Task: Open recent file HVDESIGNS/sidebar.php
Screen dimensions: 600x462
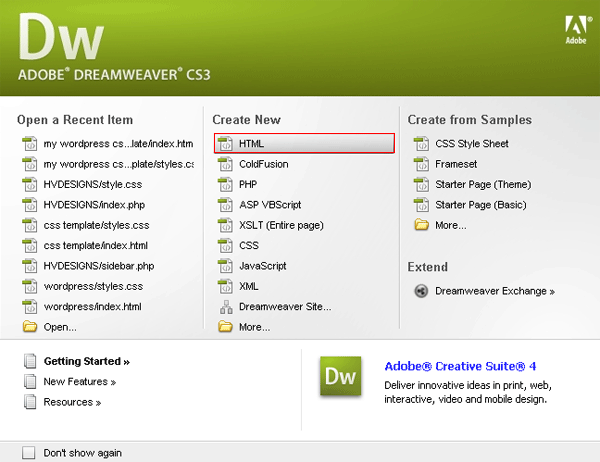Action: click(99, 266)
